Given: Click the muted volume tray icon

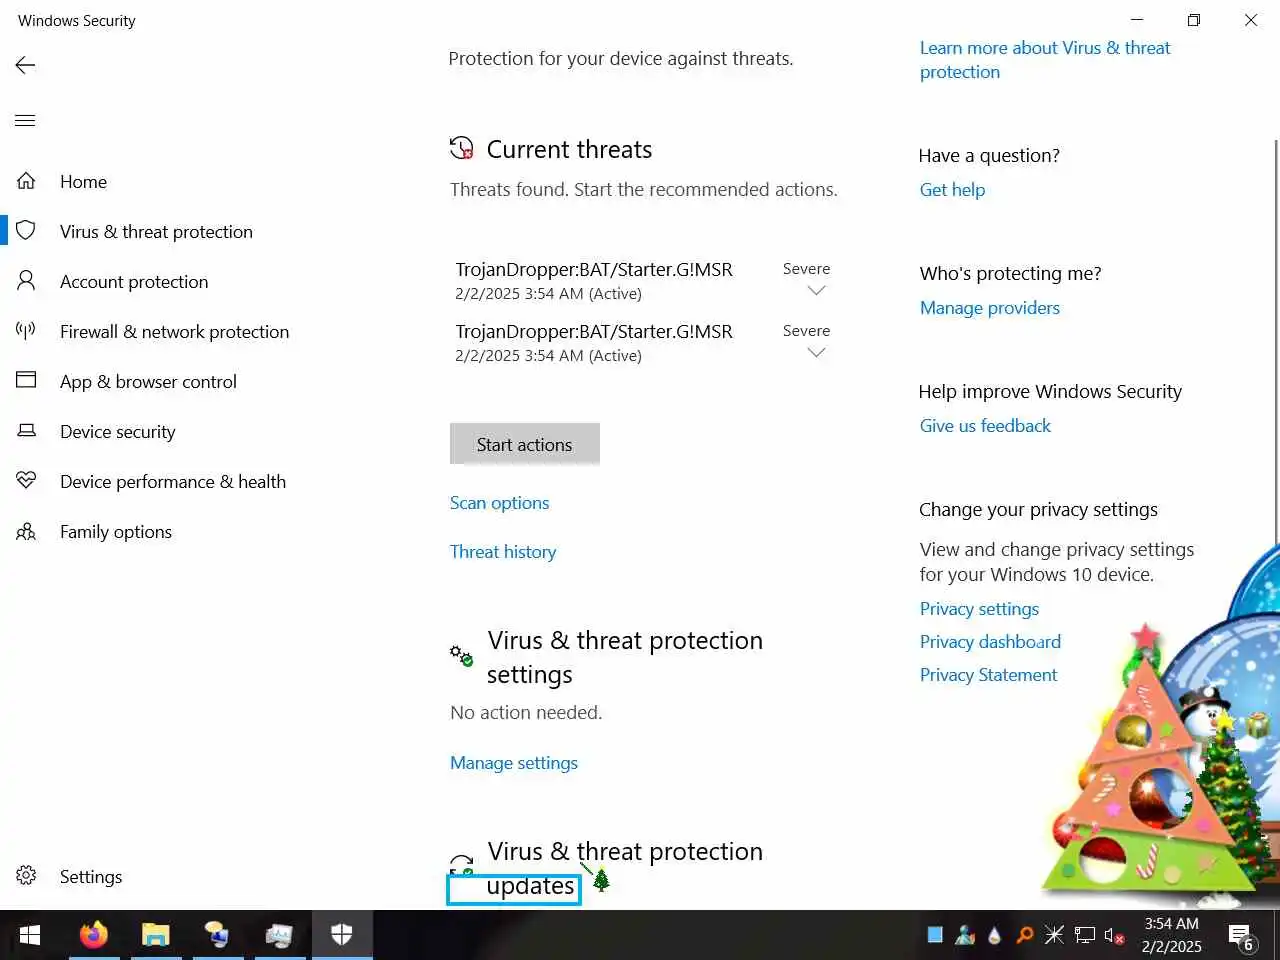Looking at the screenshot, I should pos(1114,935).
